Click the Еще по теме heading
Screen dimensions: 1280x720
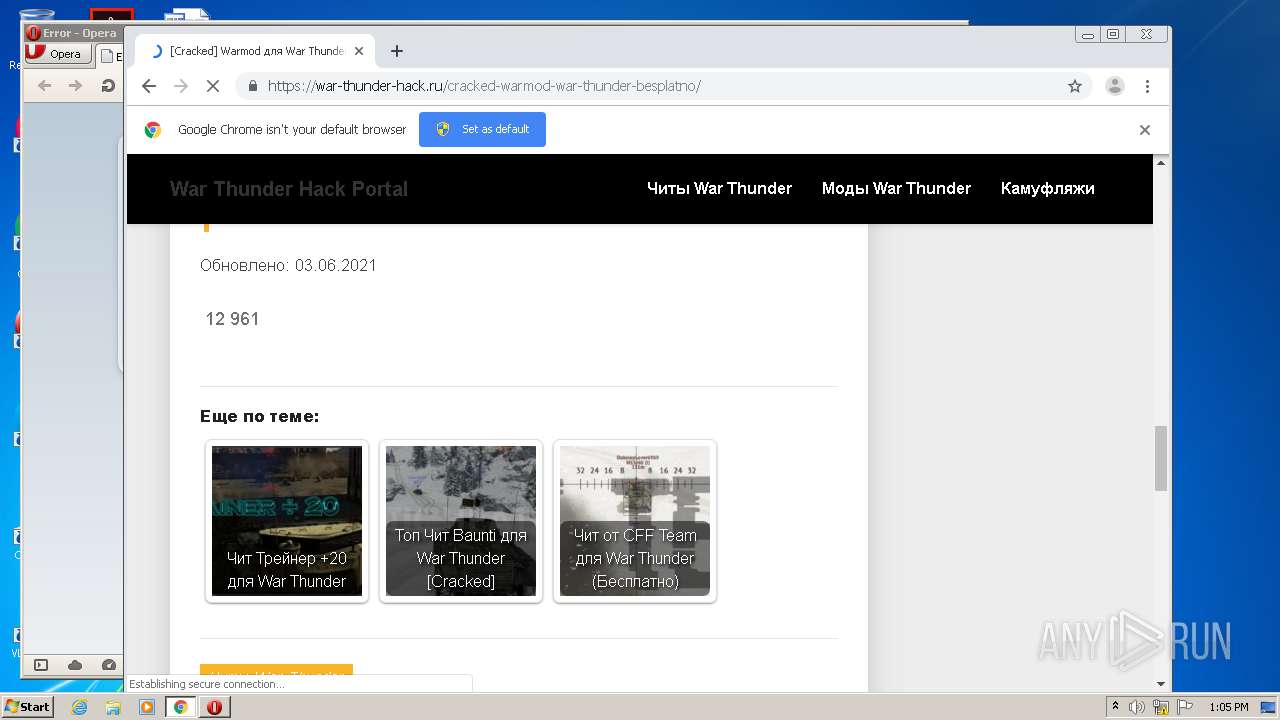click(259, 416)
